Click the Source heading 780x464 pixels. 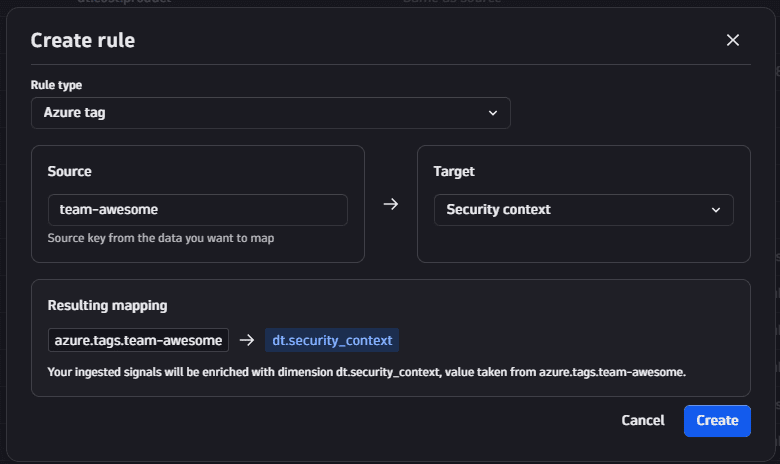(70, 172)
